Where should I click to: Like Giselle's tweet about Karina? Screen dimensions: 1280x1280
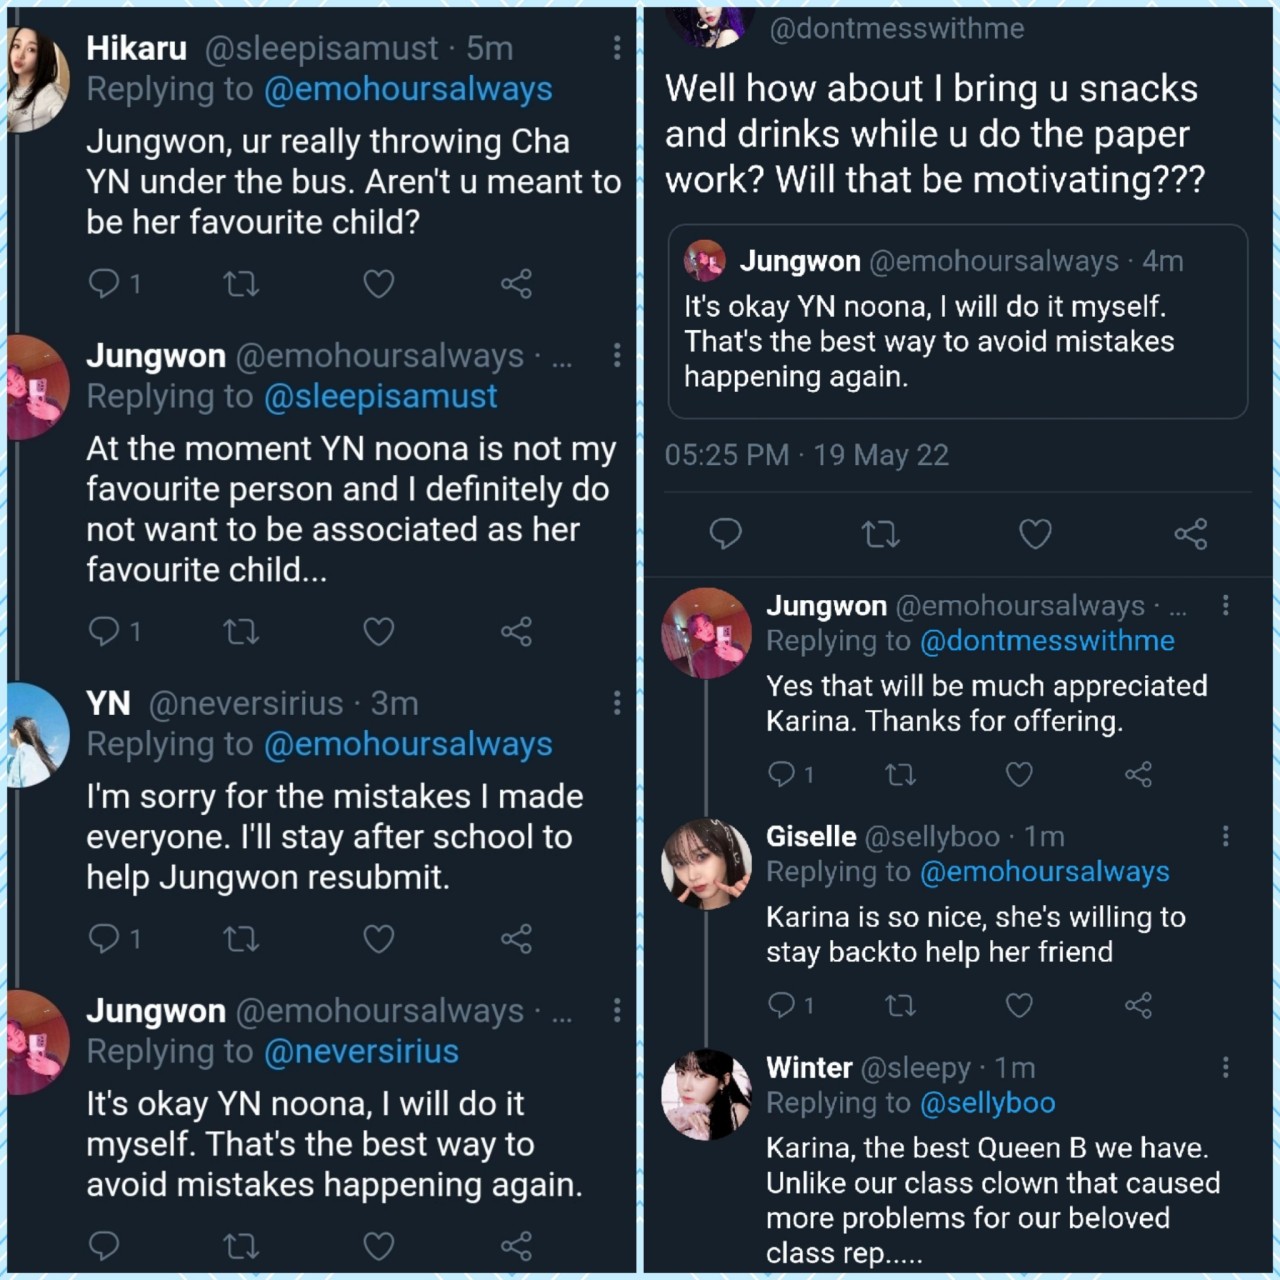(x=1018, y=1005)
